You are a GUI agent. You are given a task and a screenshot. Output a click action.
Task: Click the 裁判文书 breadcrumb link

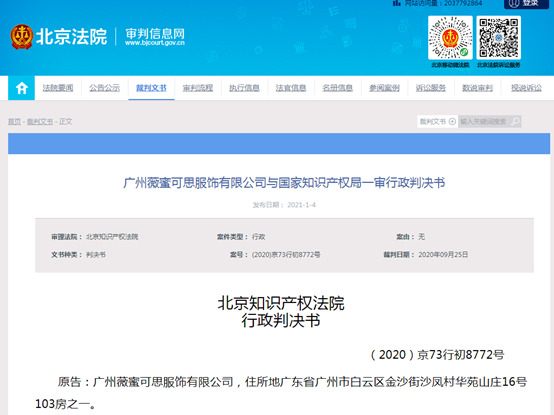pos(40,122)
